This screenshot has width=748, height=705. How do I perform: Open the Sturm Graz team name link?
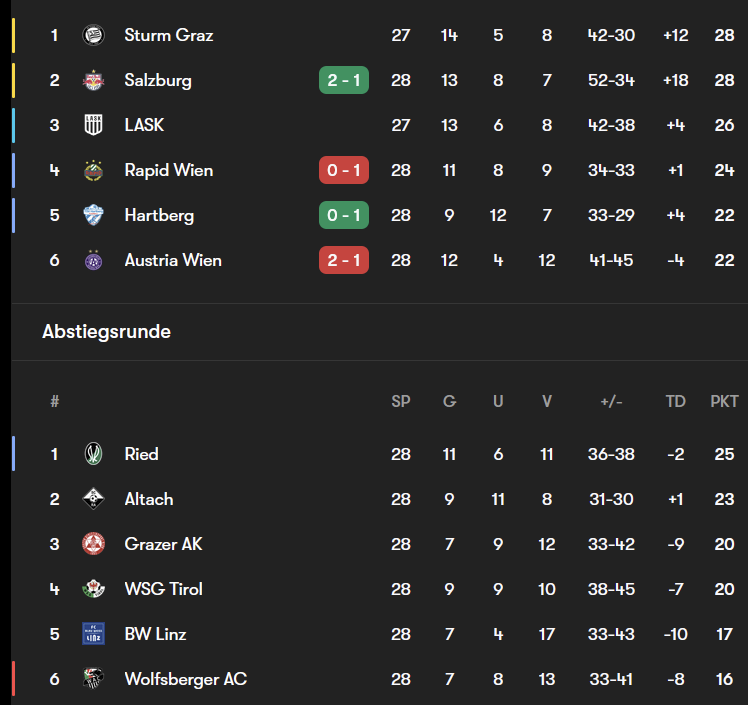coord(168,35)
